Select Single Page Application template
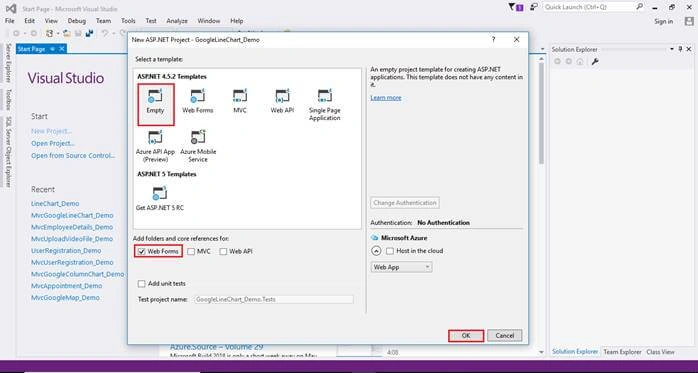 325,105
